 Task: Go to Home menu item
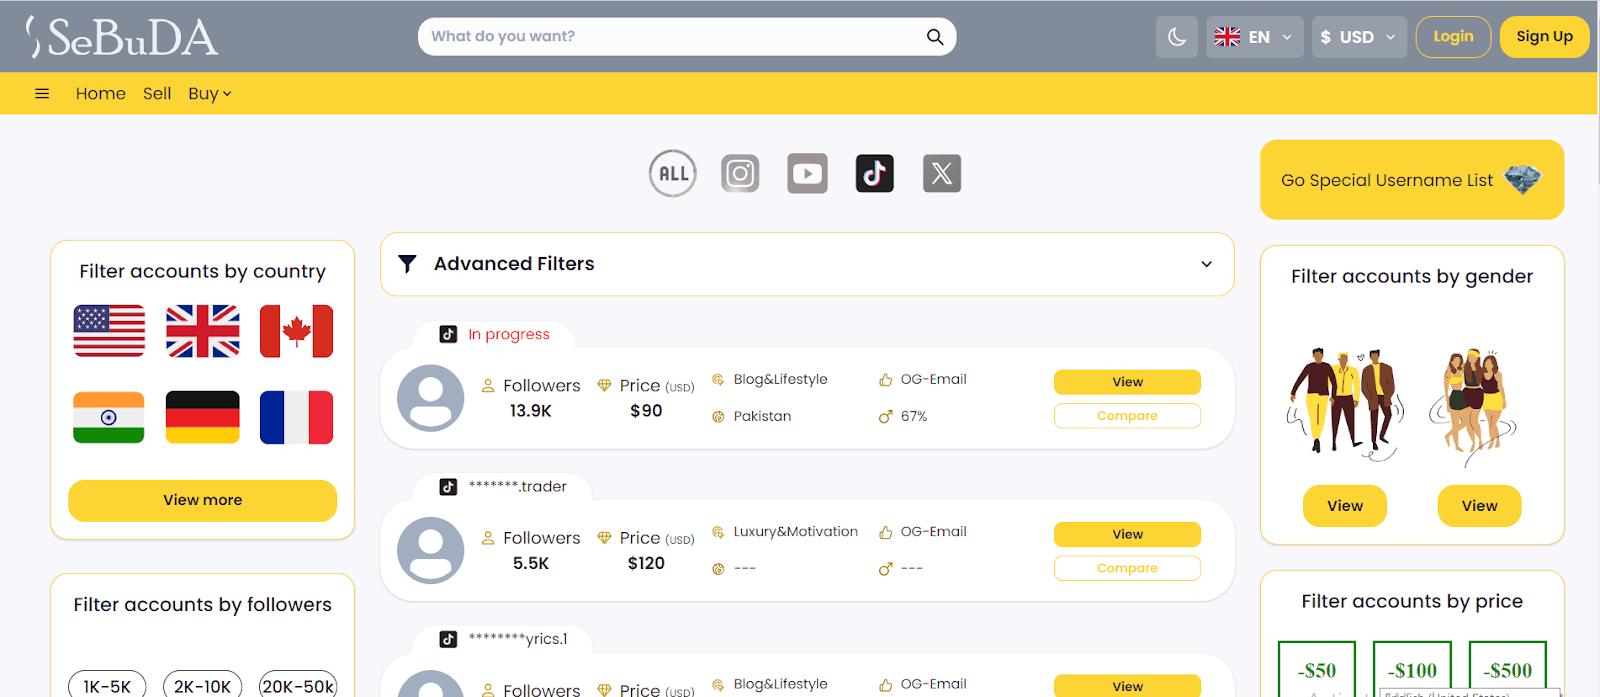click(x=101, y=94)
